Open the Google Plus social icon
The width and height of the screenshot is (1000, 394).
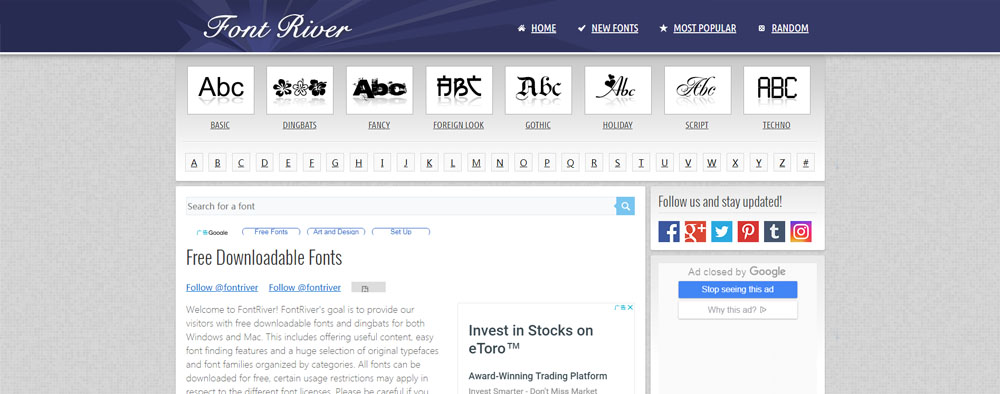point(695,231)
